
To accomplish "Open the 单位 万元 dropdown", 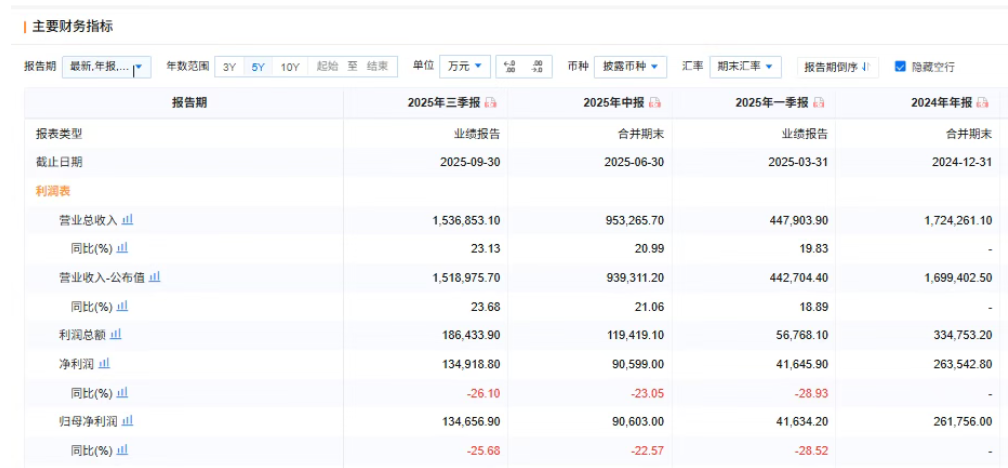I will click(465, 66).
